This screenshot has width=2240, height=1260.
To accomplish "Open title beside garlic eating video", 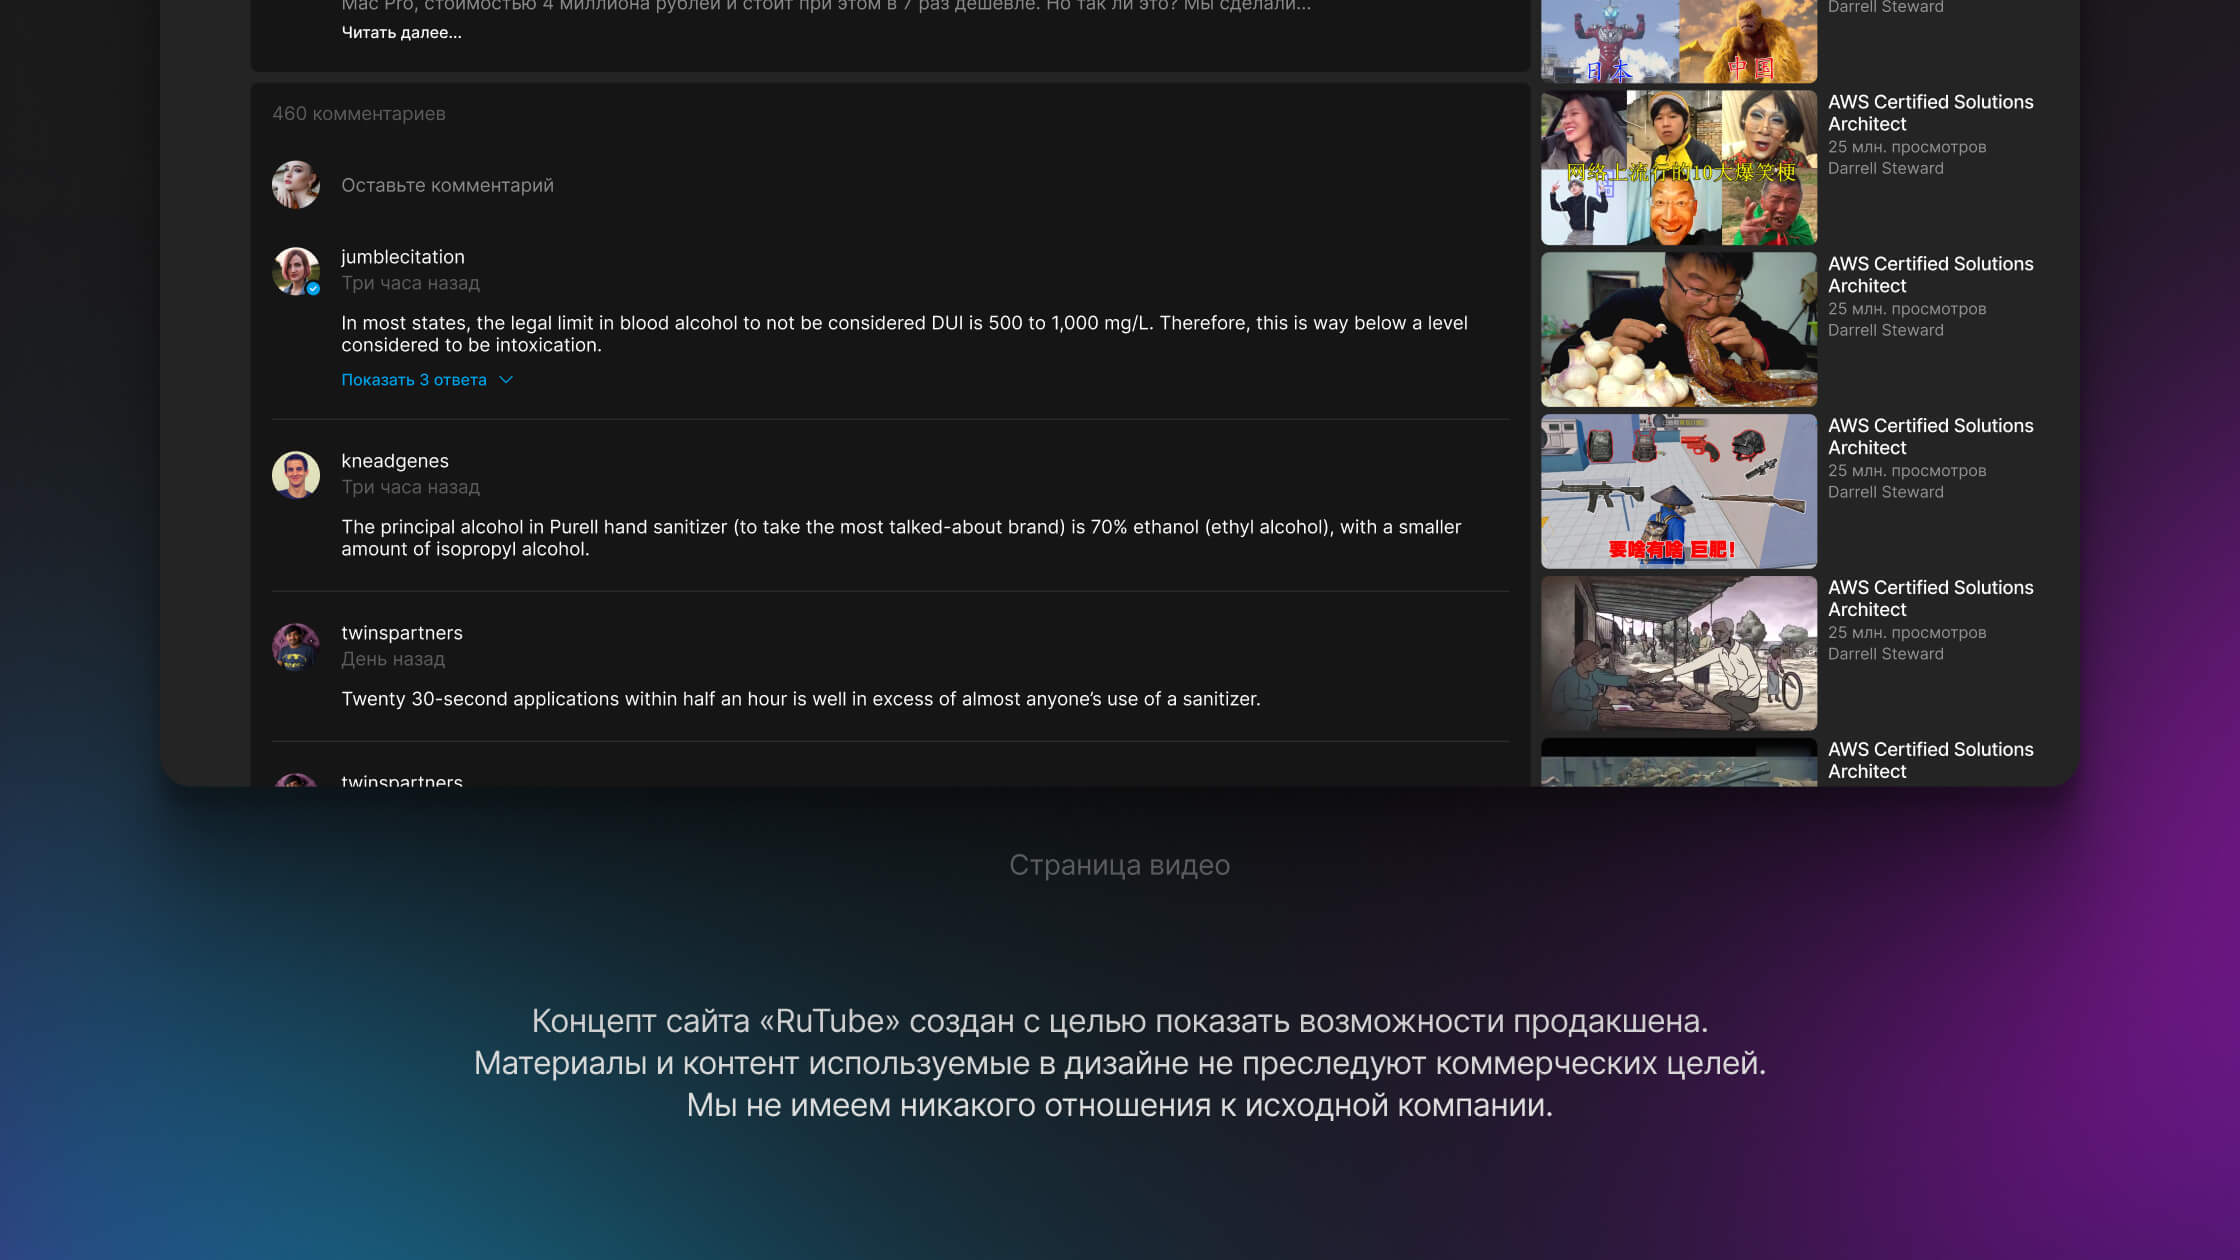I will [1930, 275].
